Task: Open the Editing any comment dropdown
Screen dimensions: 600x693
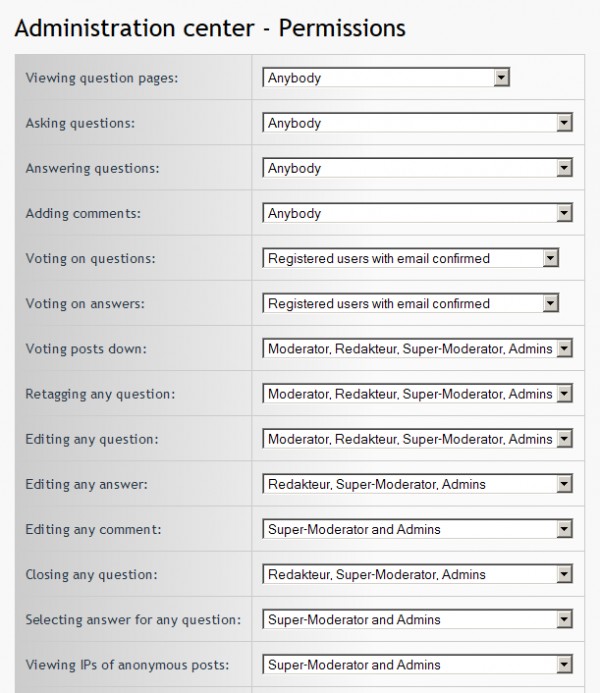Action: pyautogui.click(x=417, y=529)
